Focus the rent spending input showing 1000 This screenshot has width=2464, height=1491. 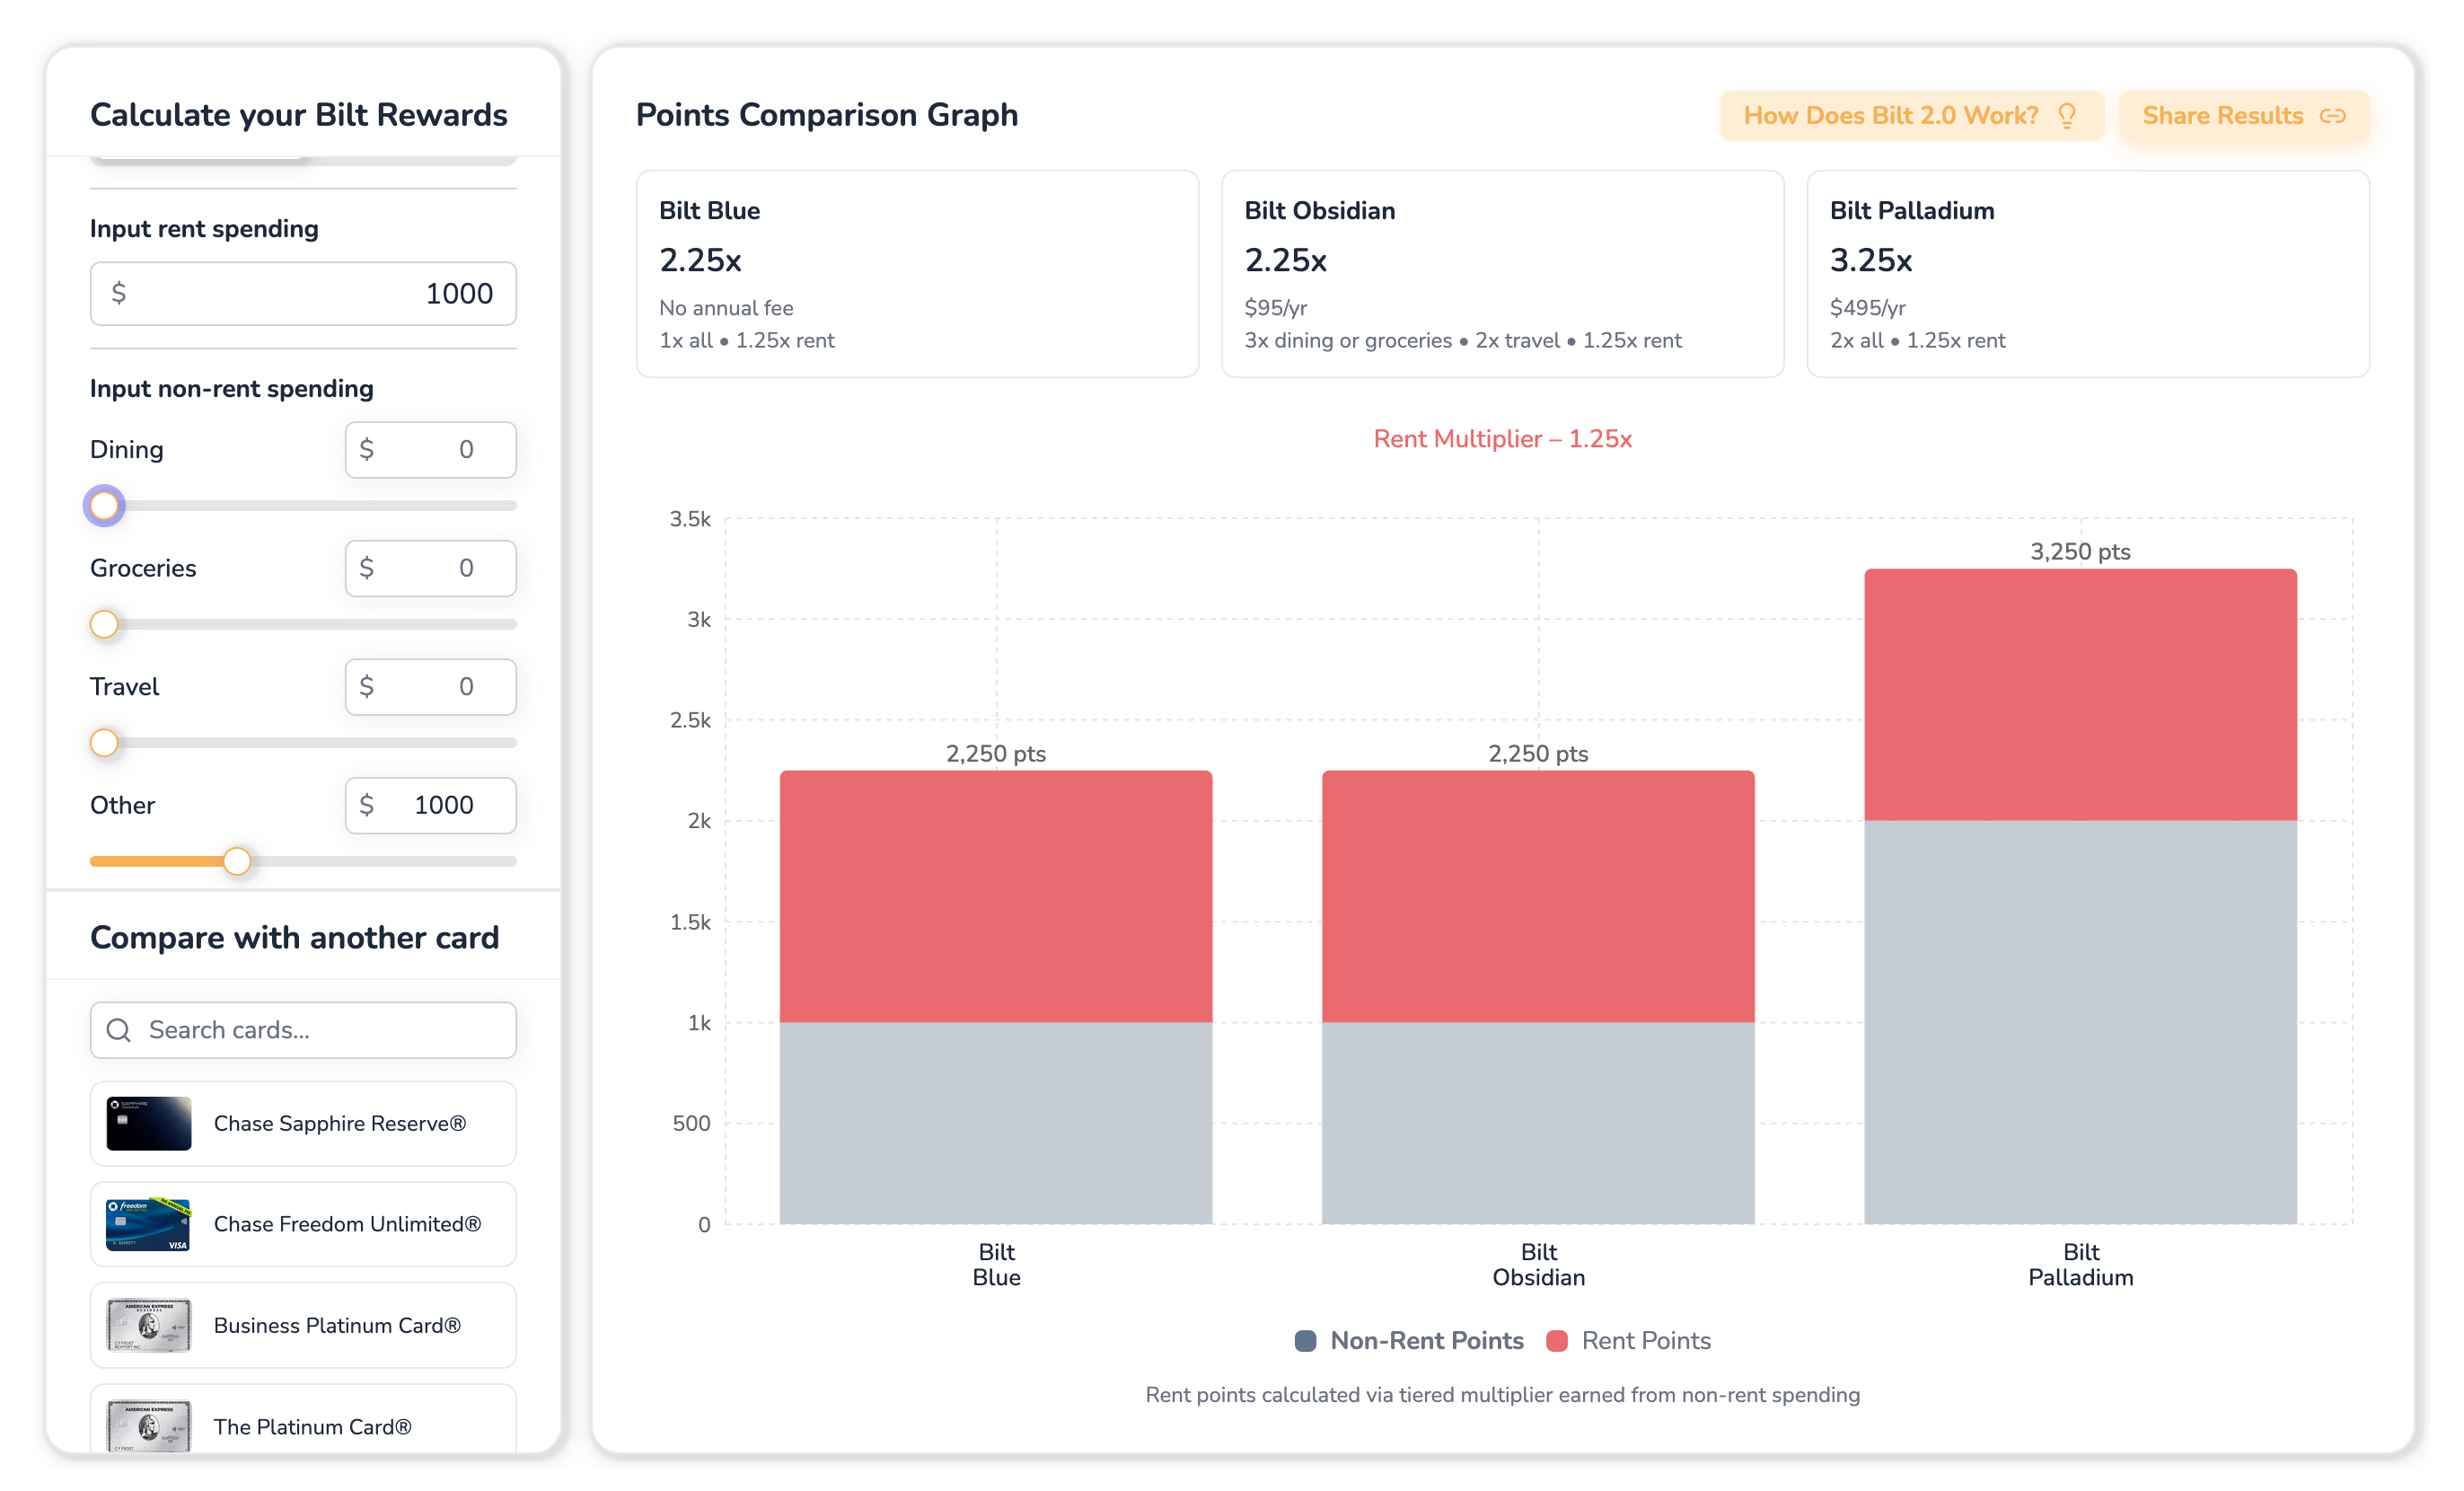pos(303,293)
